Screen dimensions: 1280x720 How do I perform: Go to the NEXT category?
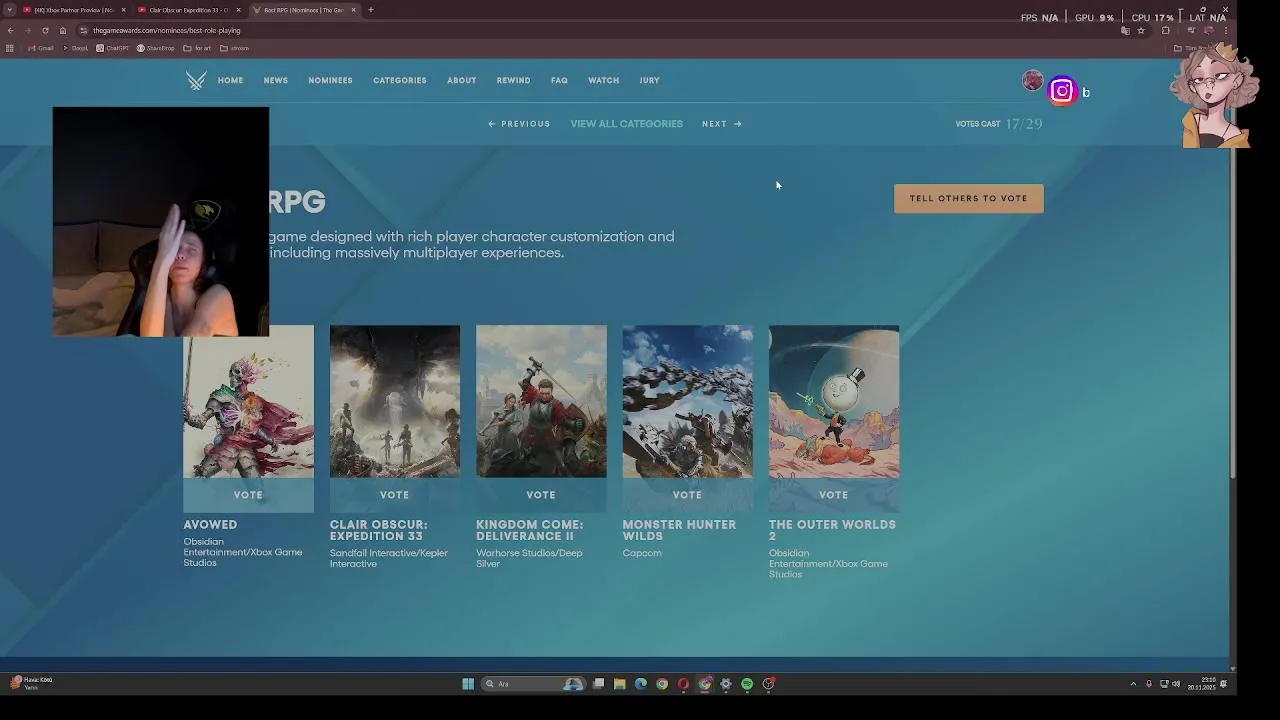pos(721,124)
